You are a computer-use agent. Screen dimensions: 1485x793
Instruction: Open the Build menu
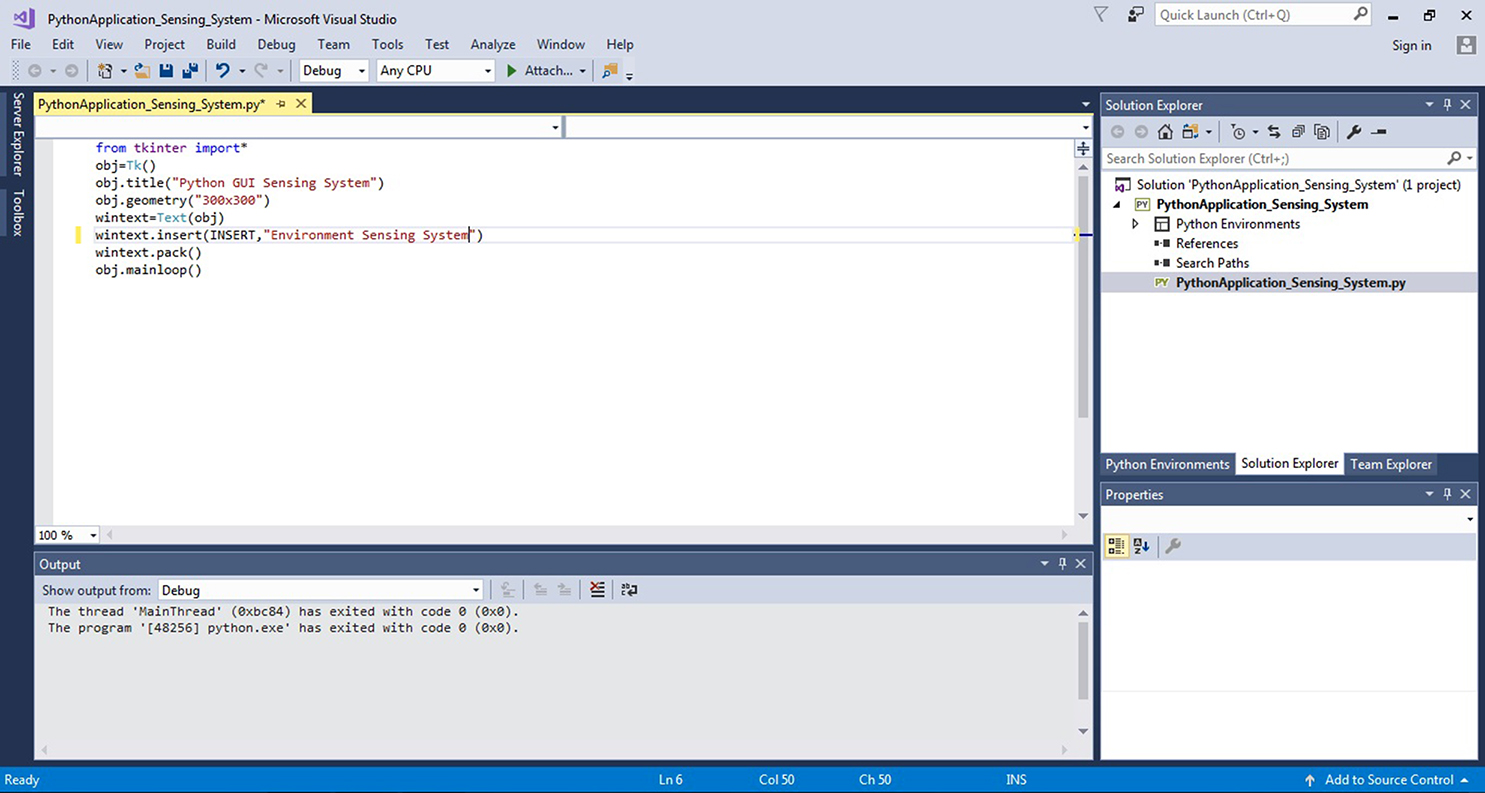coord(221,44)
